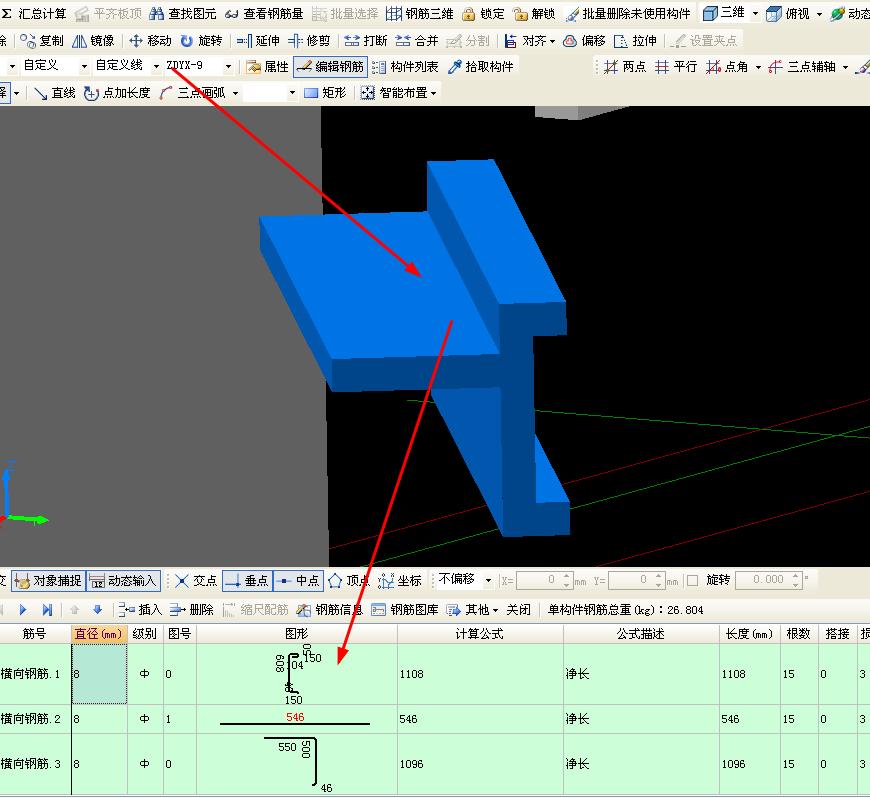
Task: Open 查找图元 find element tool
Action: tap(183, 14)
